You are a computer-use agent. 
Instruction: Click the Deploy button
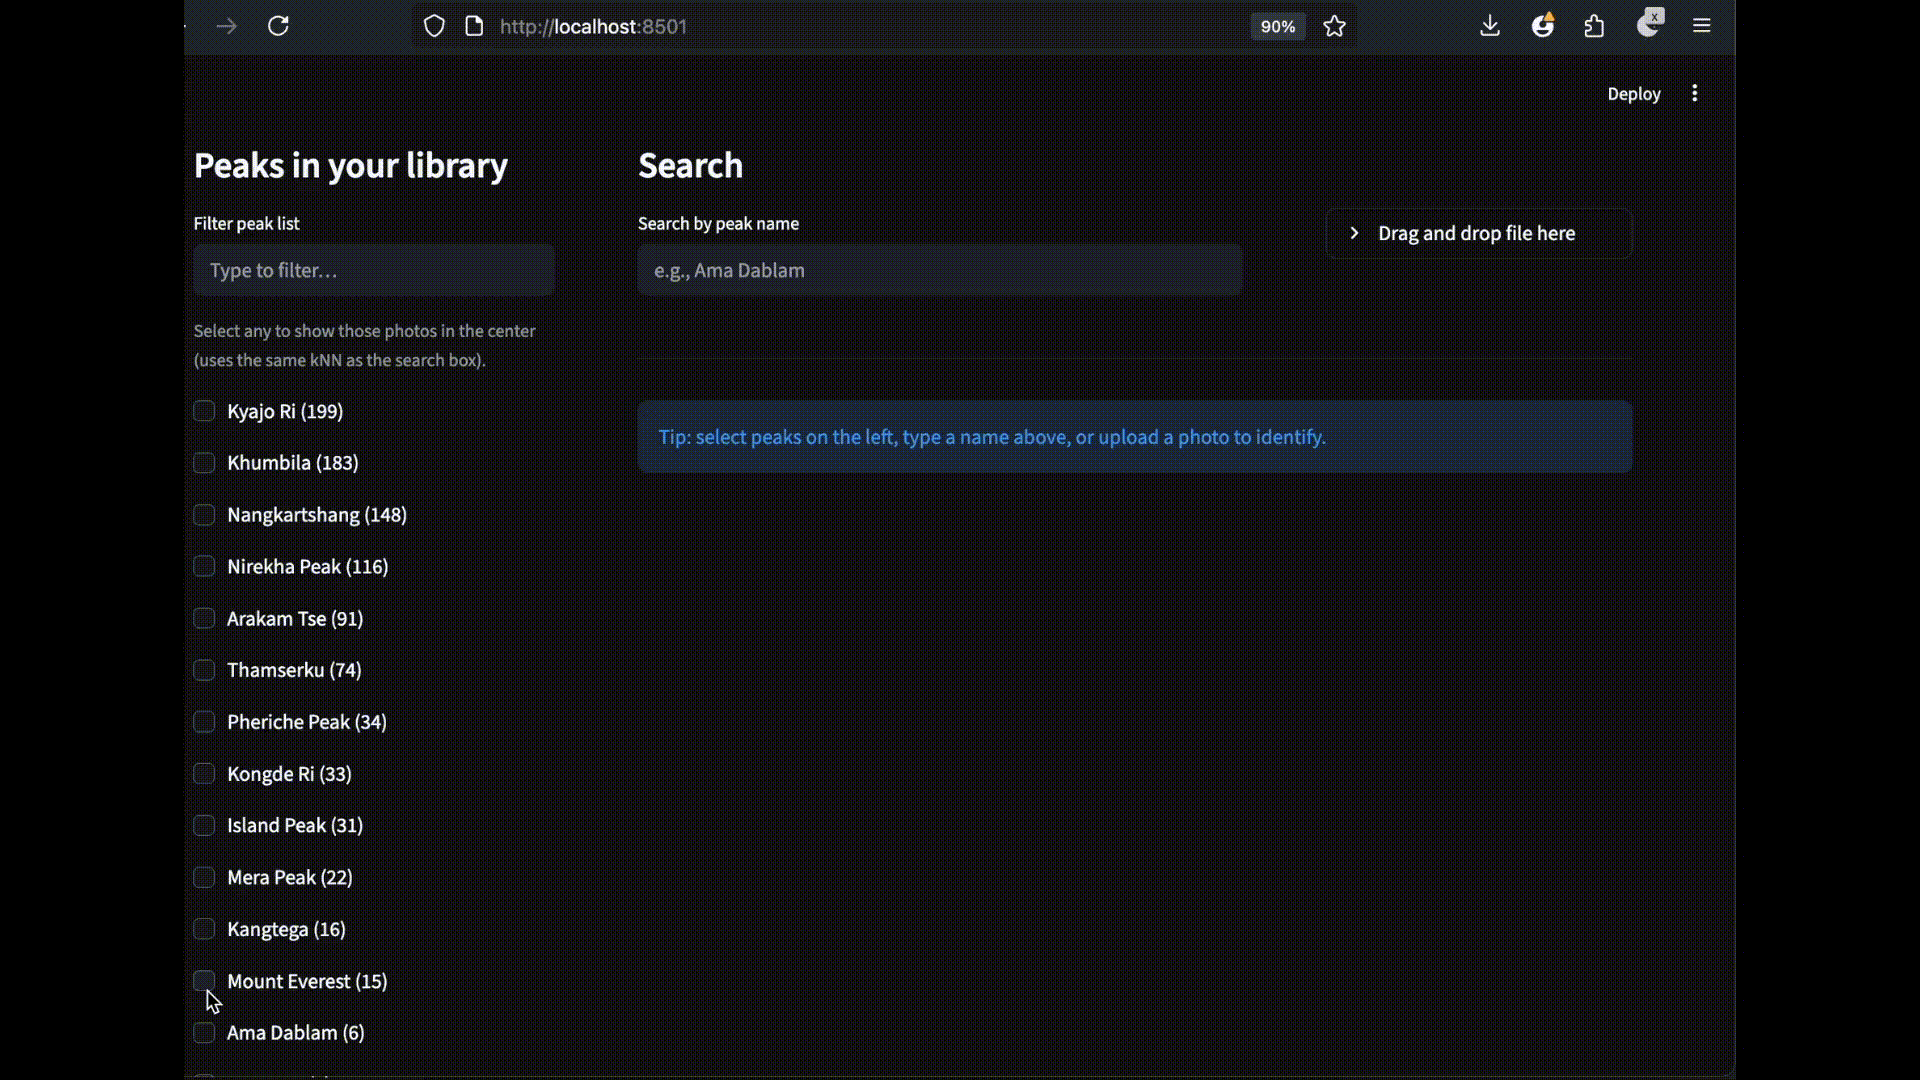click(x=1633, y=93)
